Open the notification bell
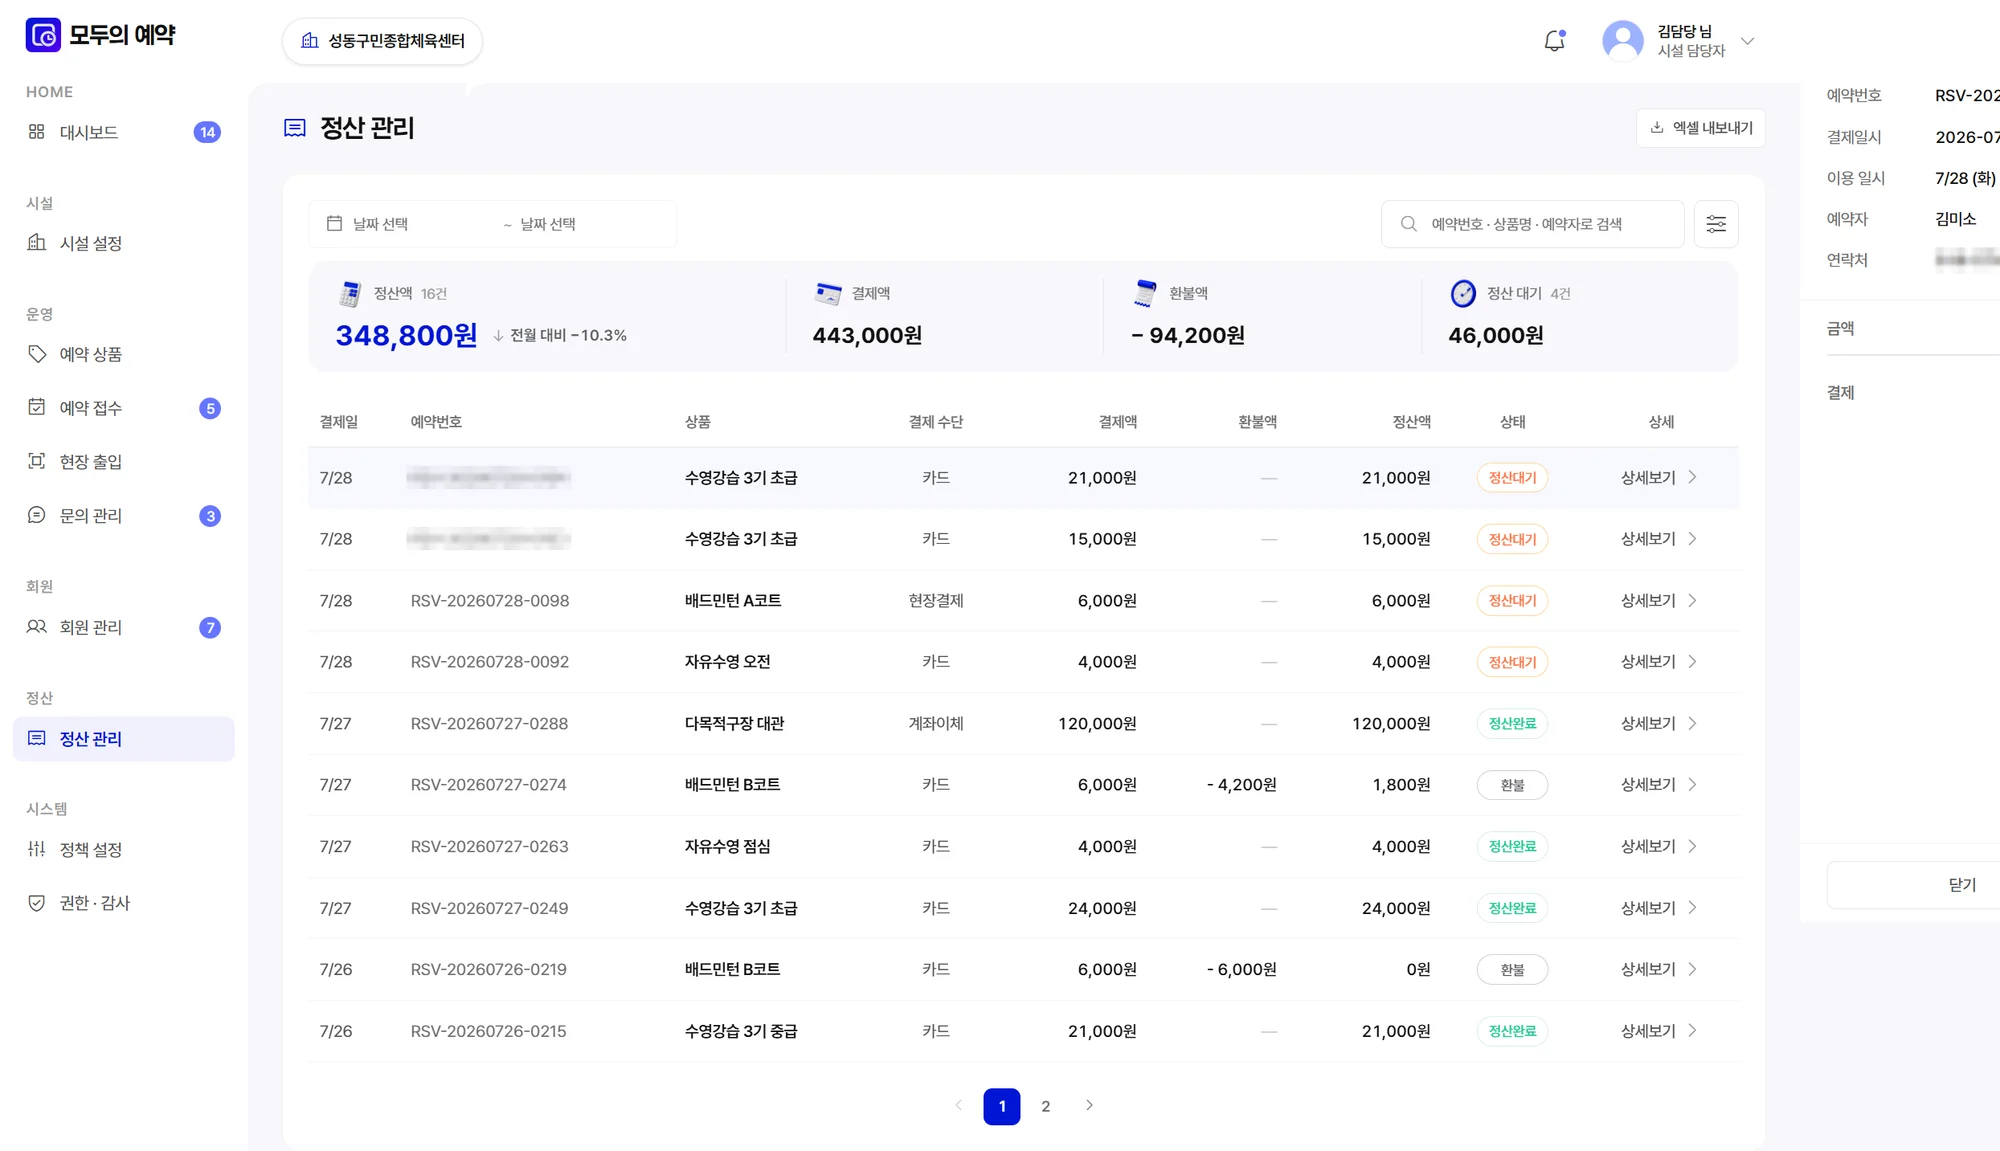This screenshot has height=1151, width=2000. tap(1554, 41)
